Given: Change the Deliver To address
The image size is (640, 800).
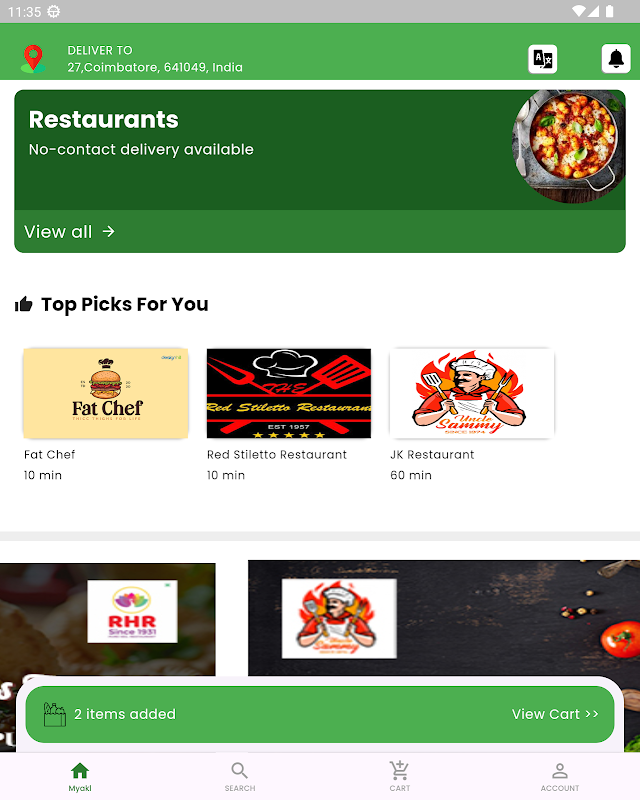Looking at the screenshot, I should coord(155,59).
